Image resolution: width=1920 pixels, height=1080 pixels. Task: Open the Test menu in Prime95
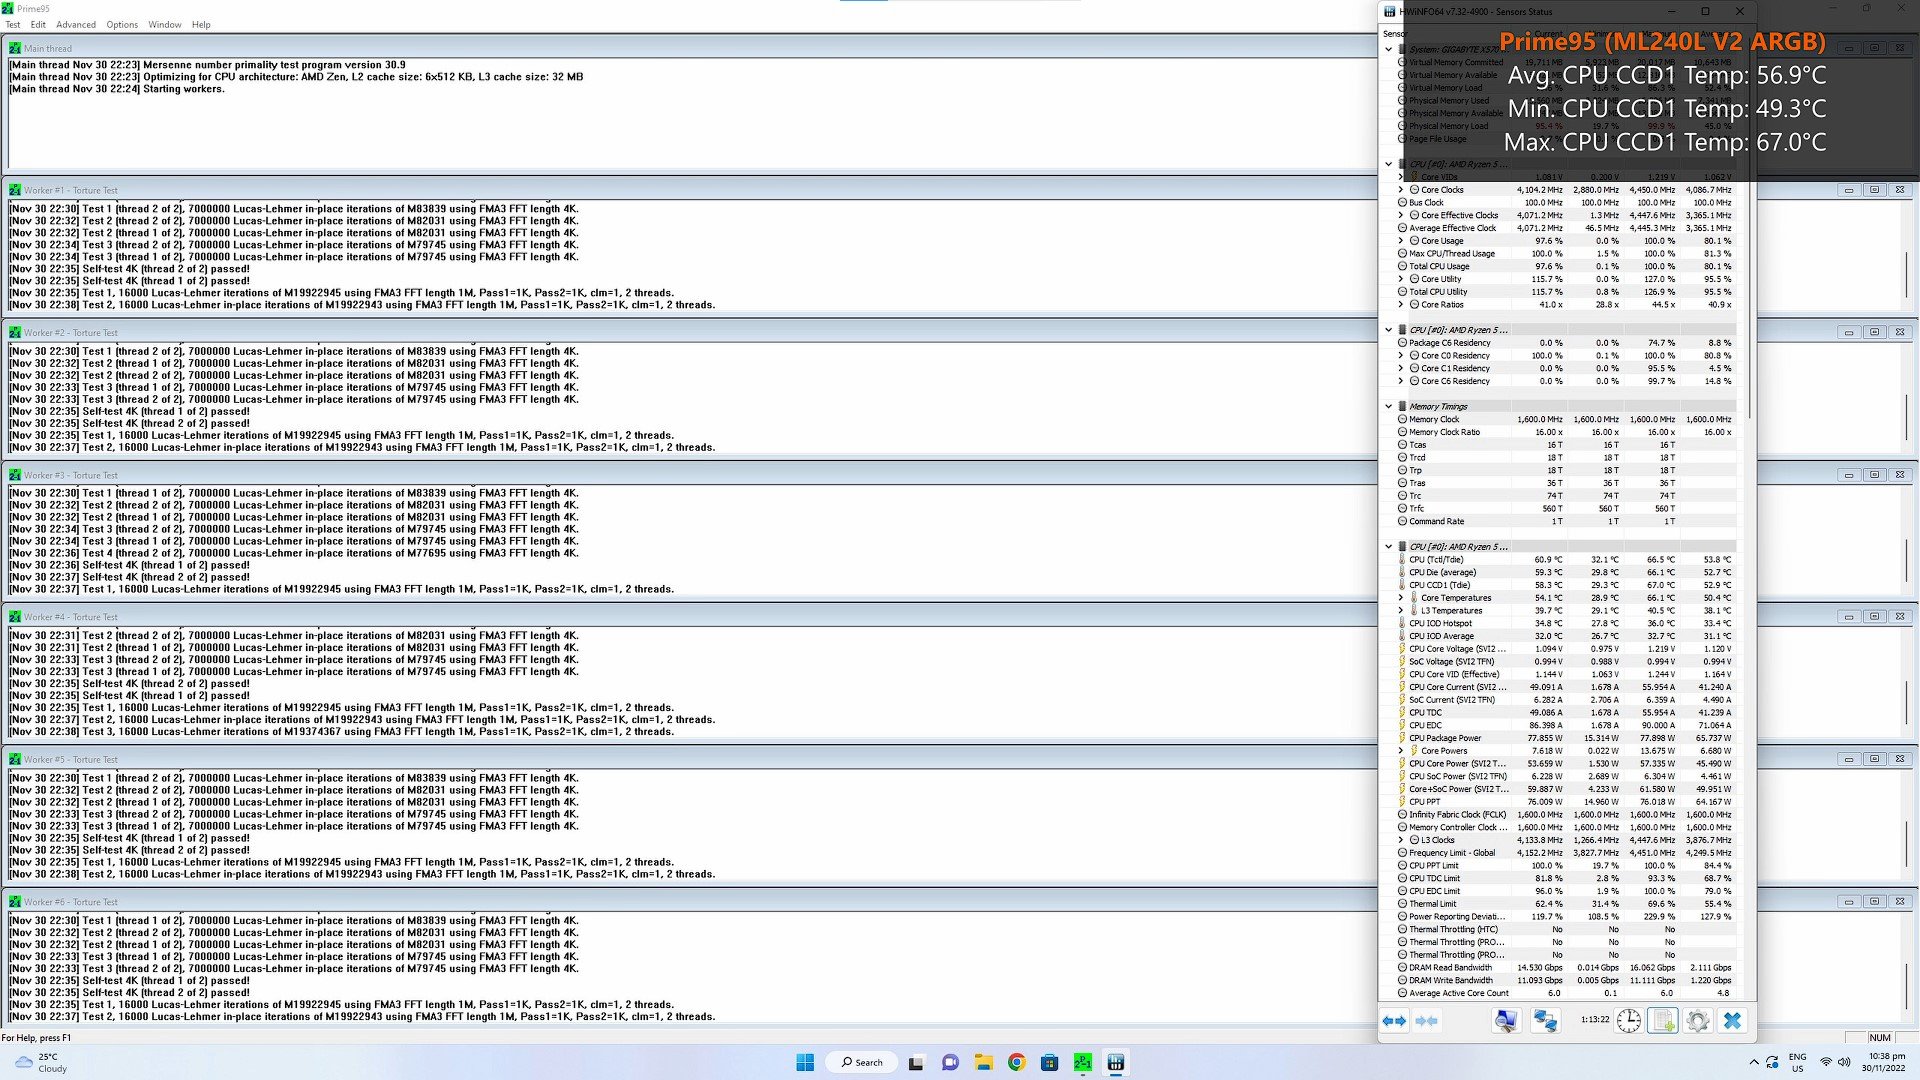(x=13, y=25)
